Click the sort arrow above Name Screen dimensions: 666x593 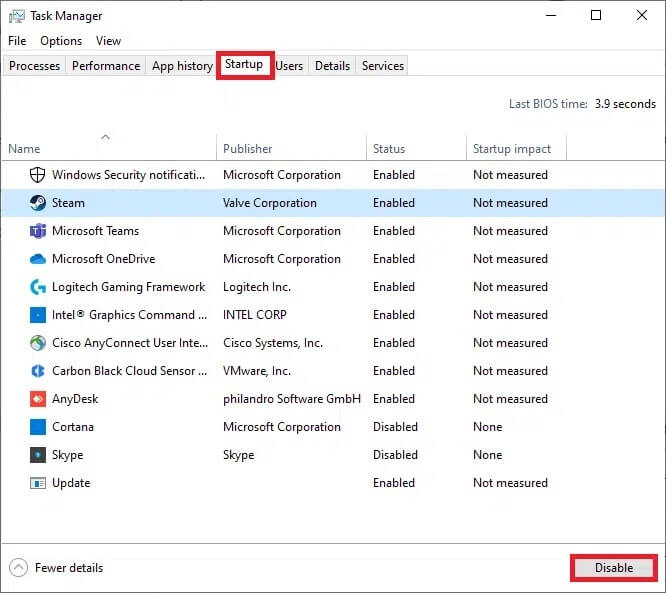[105, 137]
